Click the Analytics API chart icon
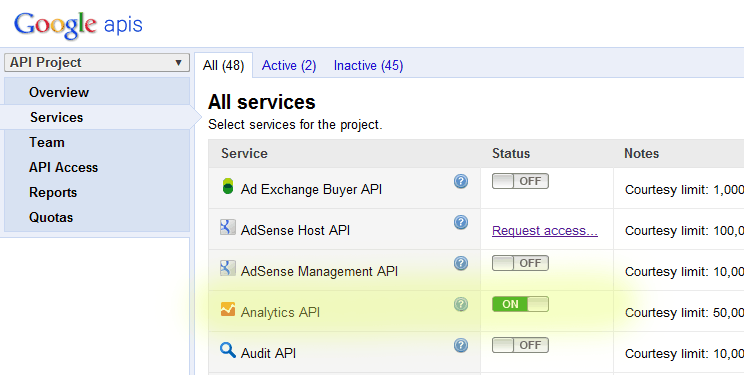The height and width of the screenshot is (375, 744). click(228, 309)
